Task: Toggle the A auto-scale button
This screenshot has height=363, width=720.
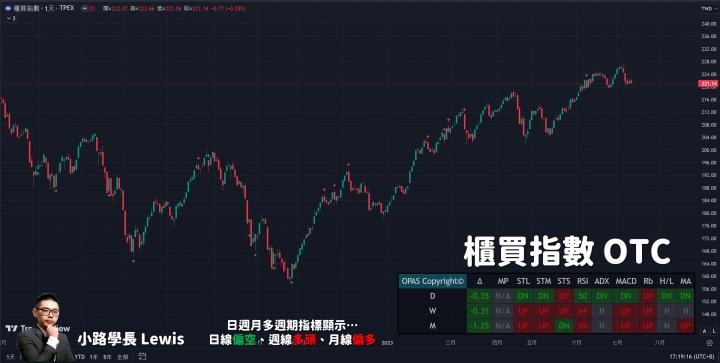Action: [x=703, y=331]
